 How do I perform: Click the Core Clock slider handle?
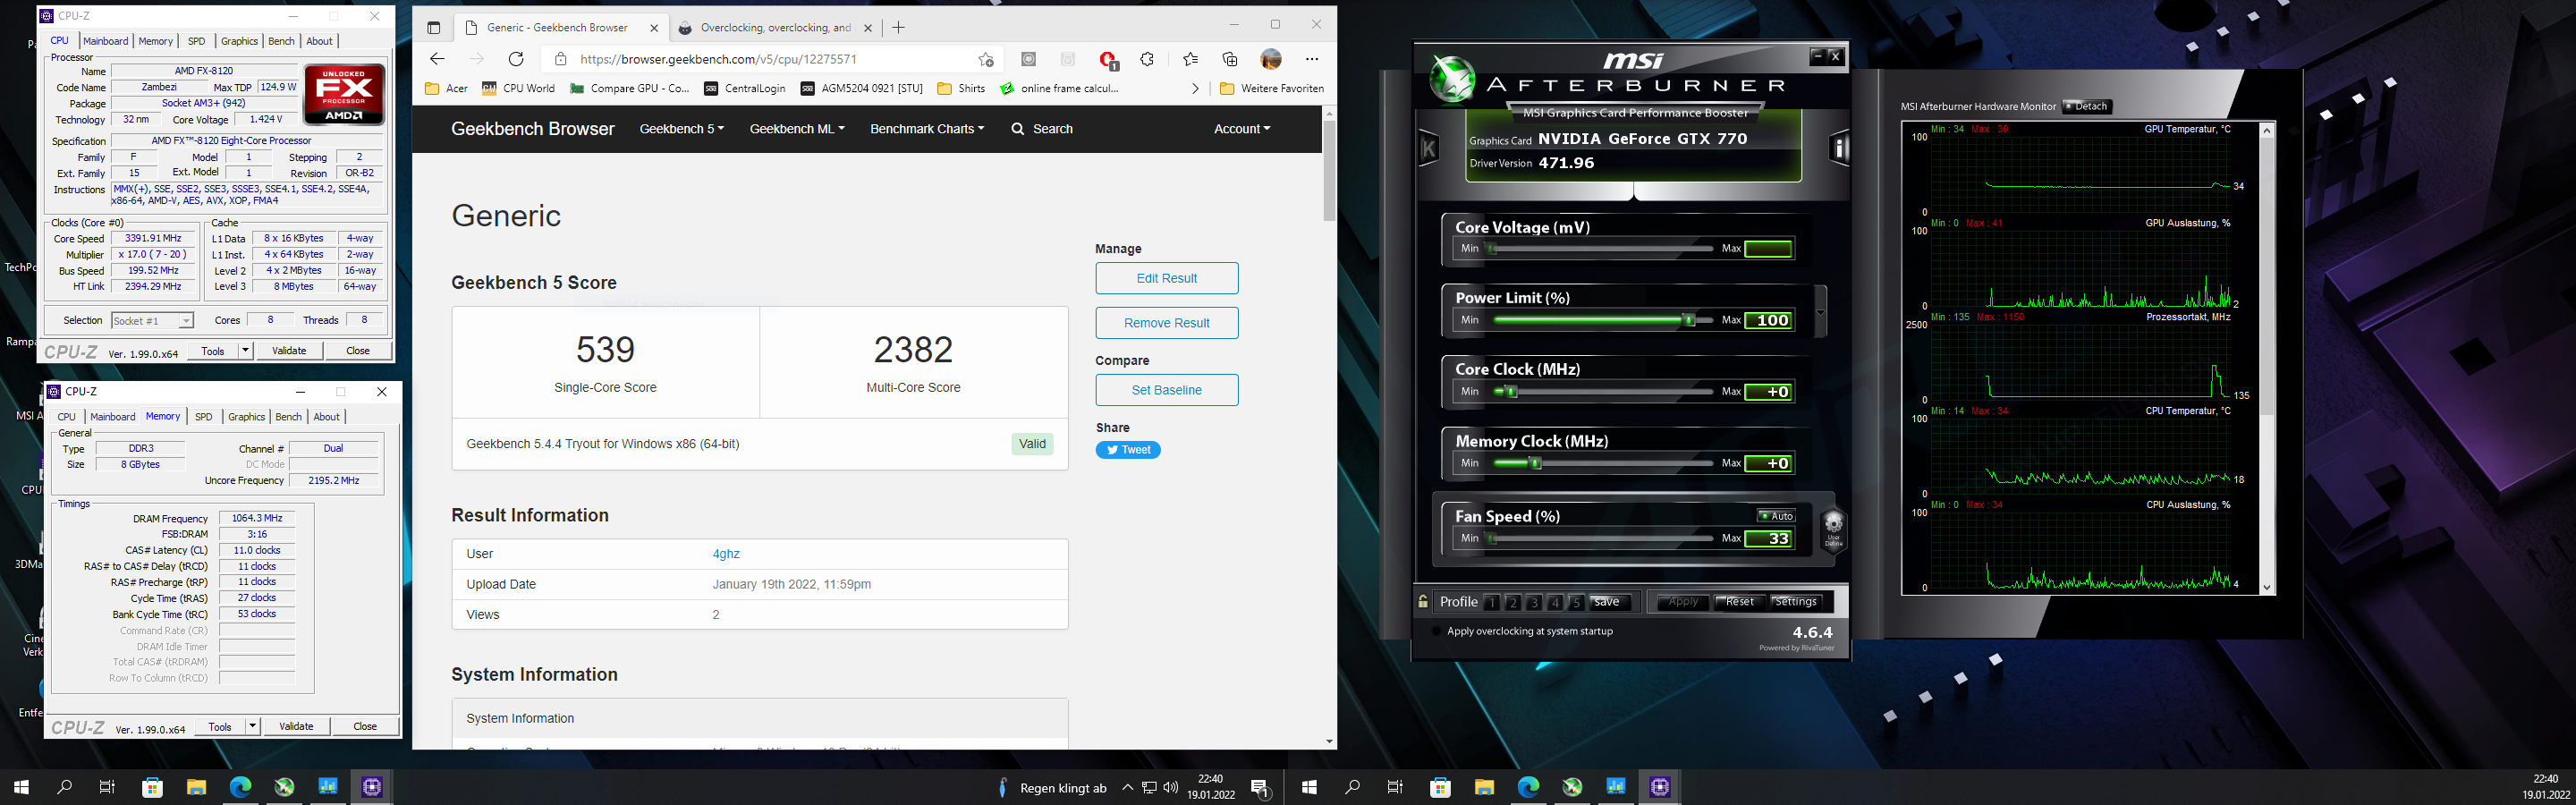tap(1512, 392)
